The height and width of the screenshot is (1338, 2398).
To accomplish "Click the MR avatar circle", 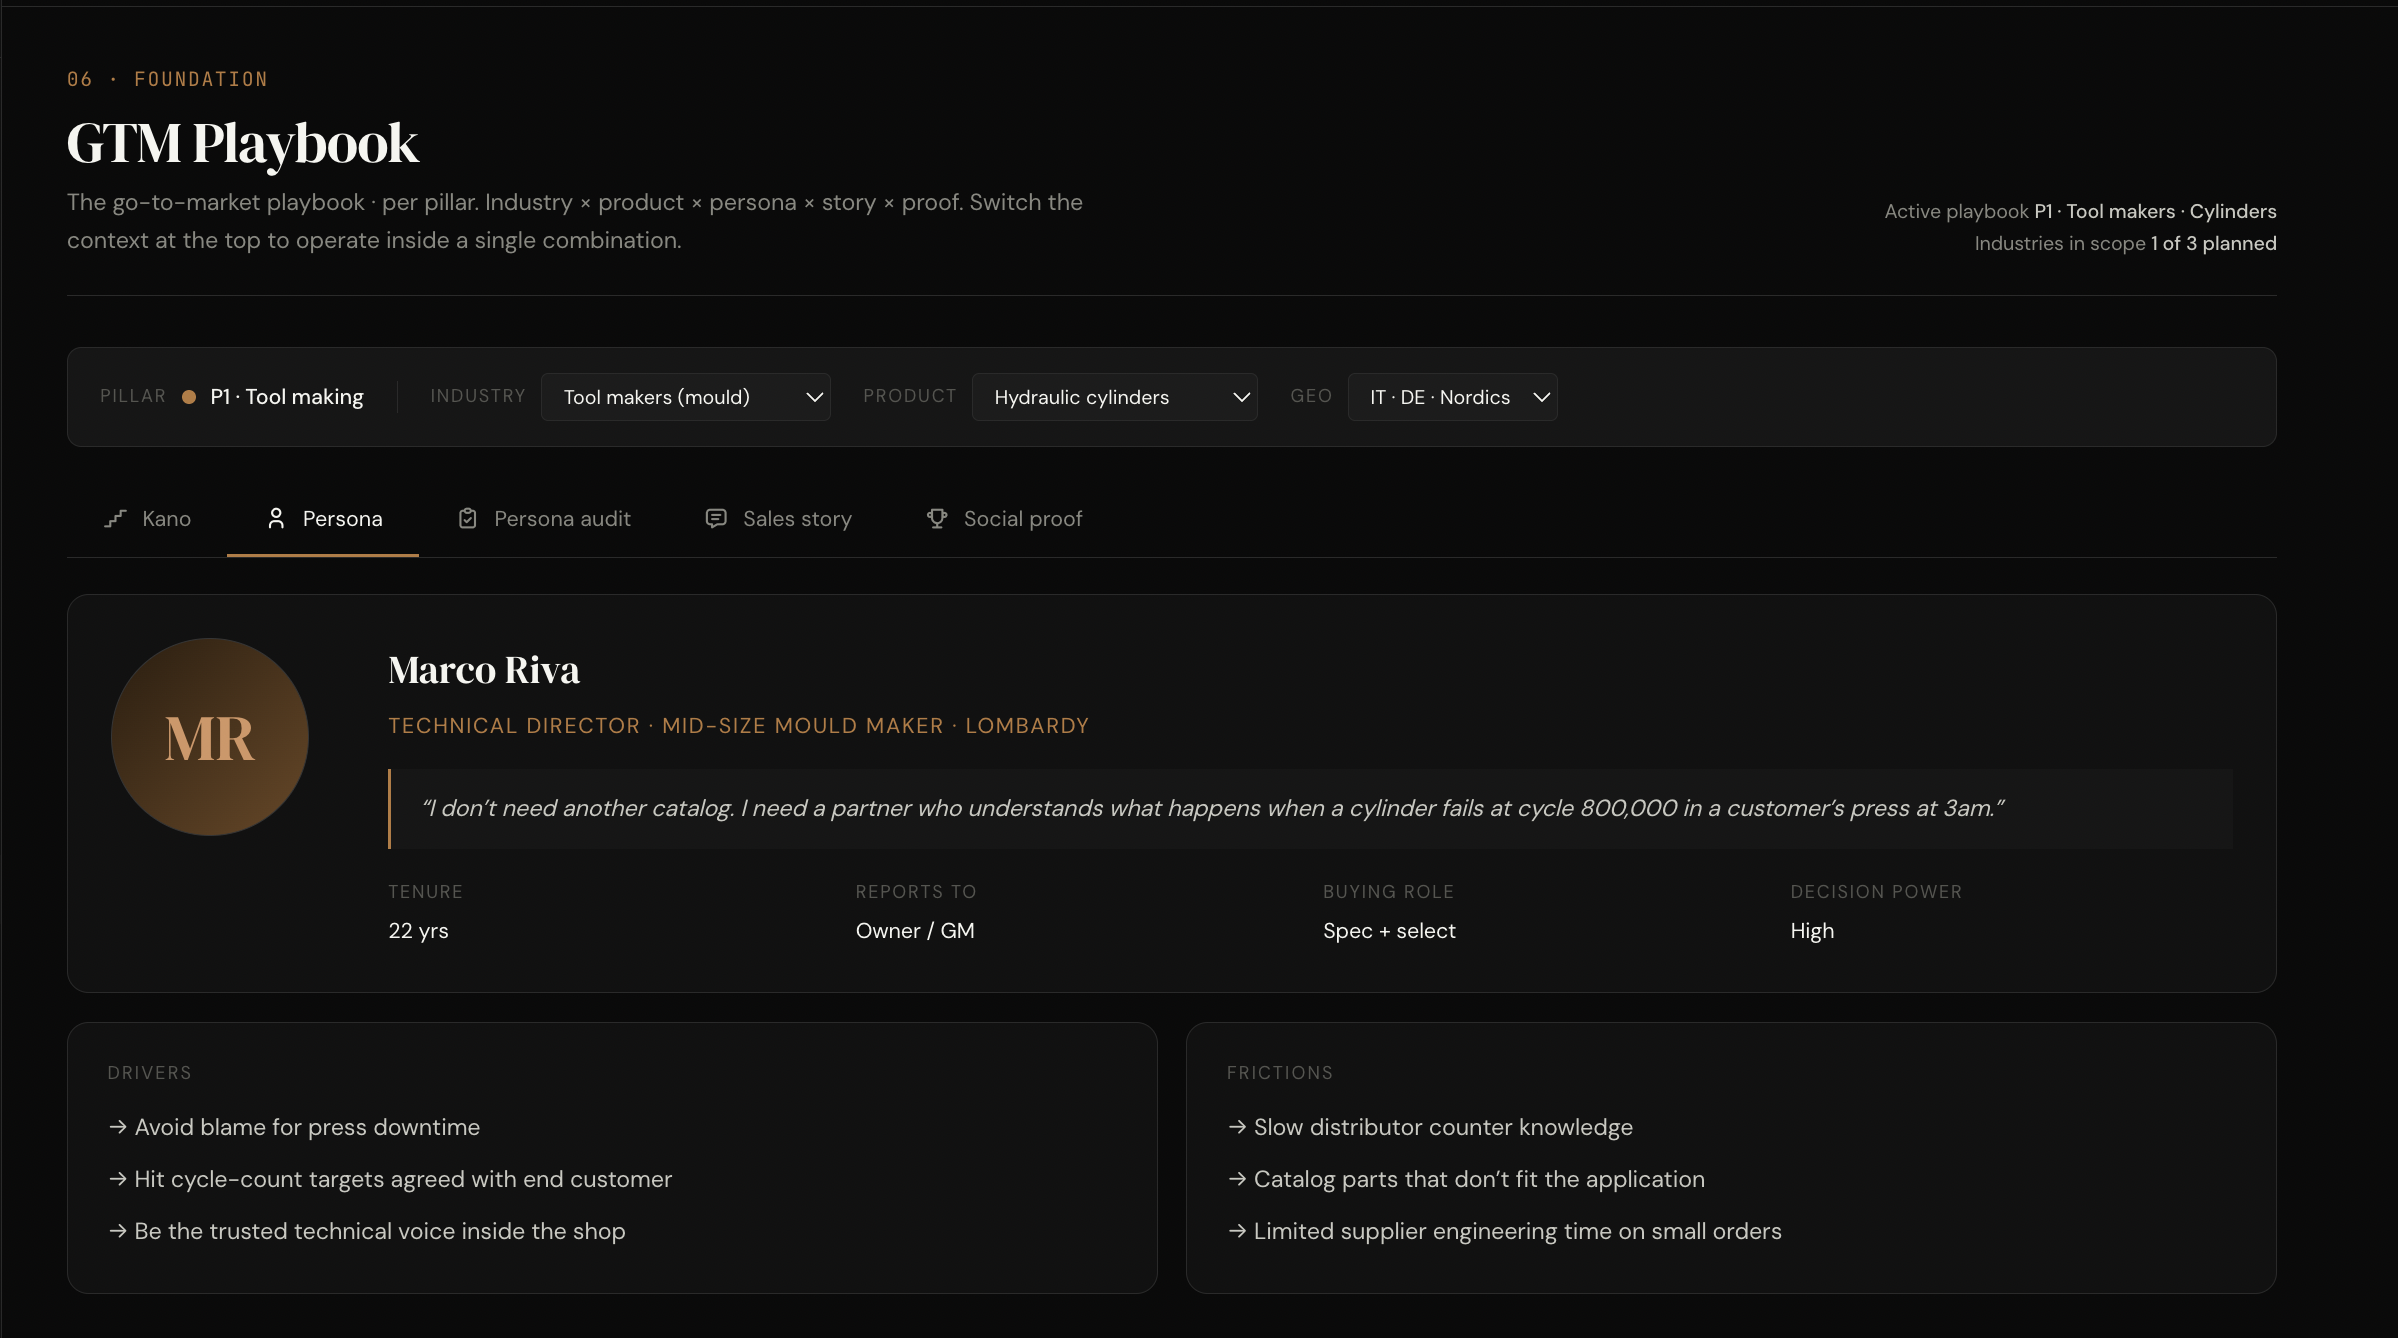I will [210, 737].
